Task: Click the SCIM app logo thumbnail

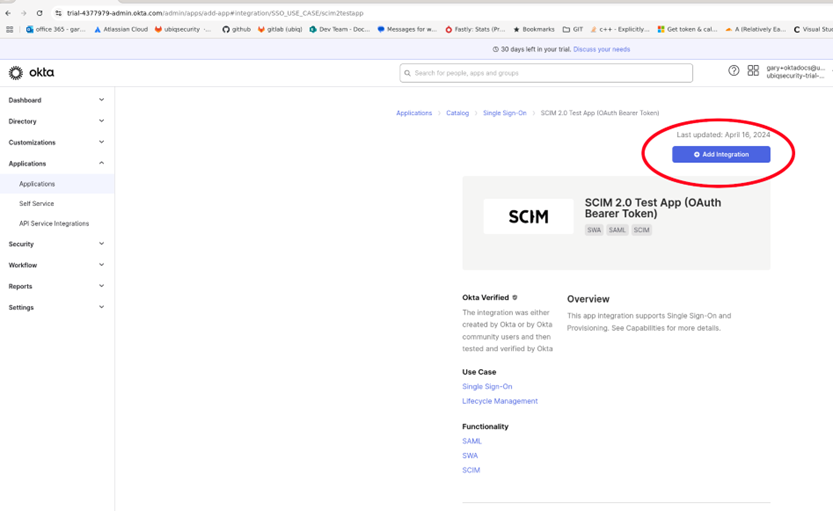Action: click(x=528, y=216)
